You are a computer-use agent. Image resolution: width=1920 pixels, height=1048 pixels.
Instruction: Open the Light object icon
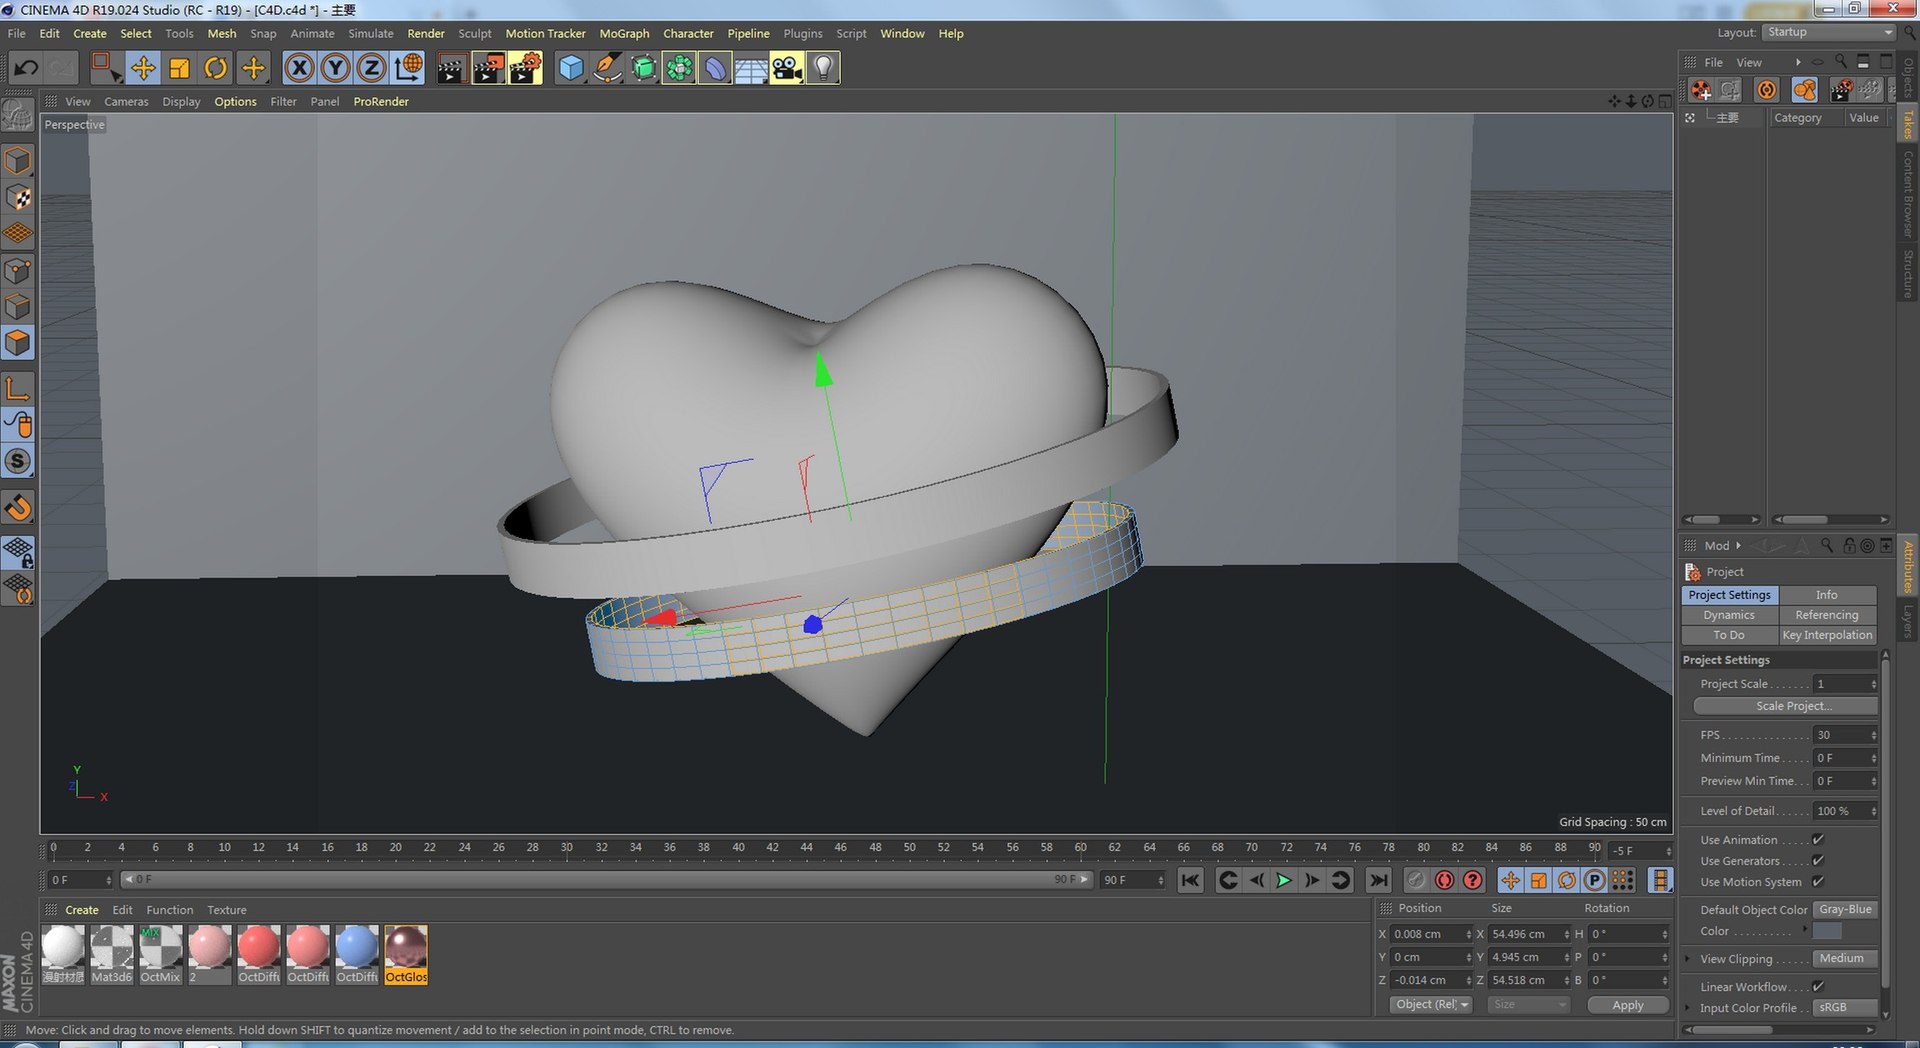[822, 68]
